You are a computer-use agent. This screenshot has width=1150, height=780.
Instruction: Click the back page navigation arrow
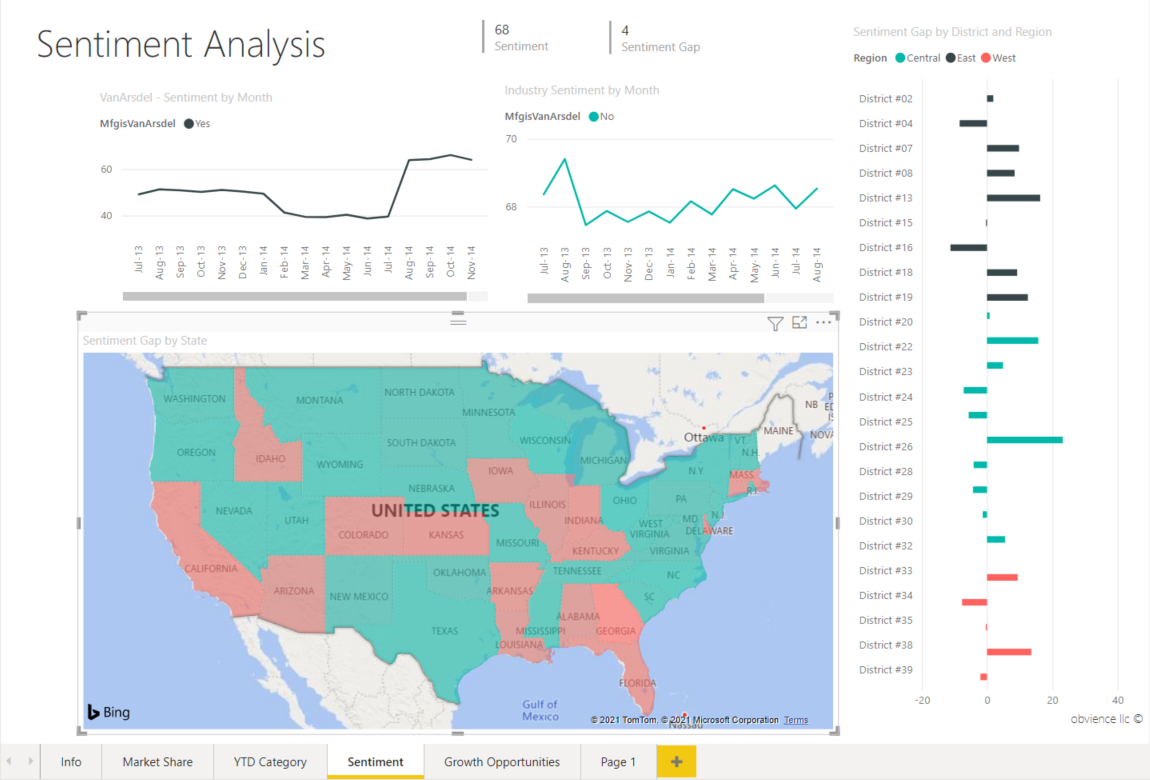pyautogui.click(x=12, y=761)
